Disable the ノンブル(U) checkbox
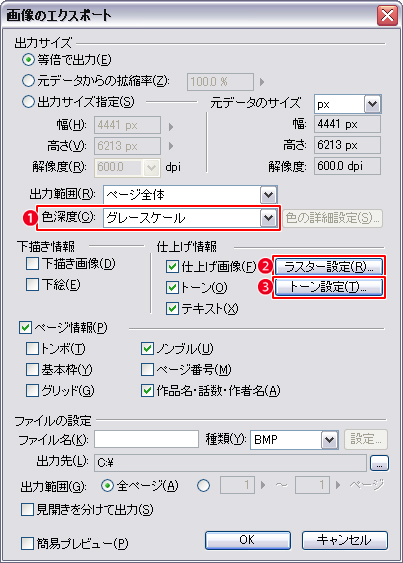 (147, 349)
